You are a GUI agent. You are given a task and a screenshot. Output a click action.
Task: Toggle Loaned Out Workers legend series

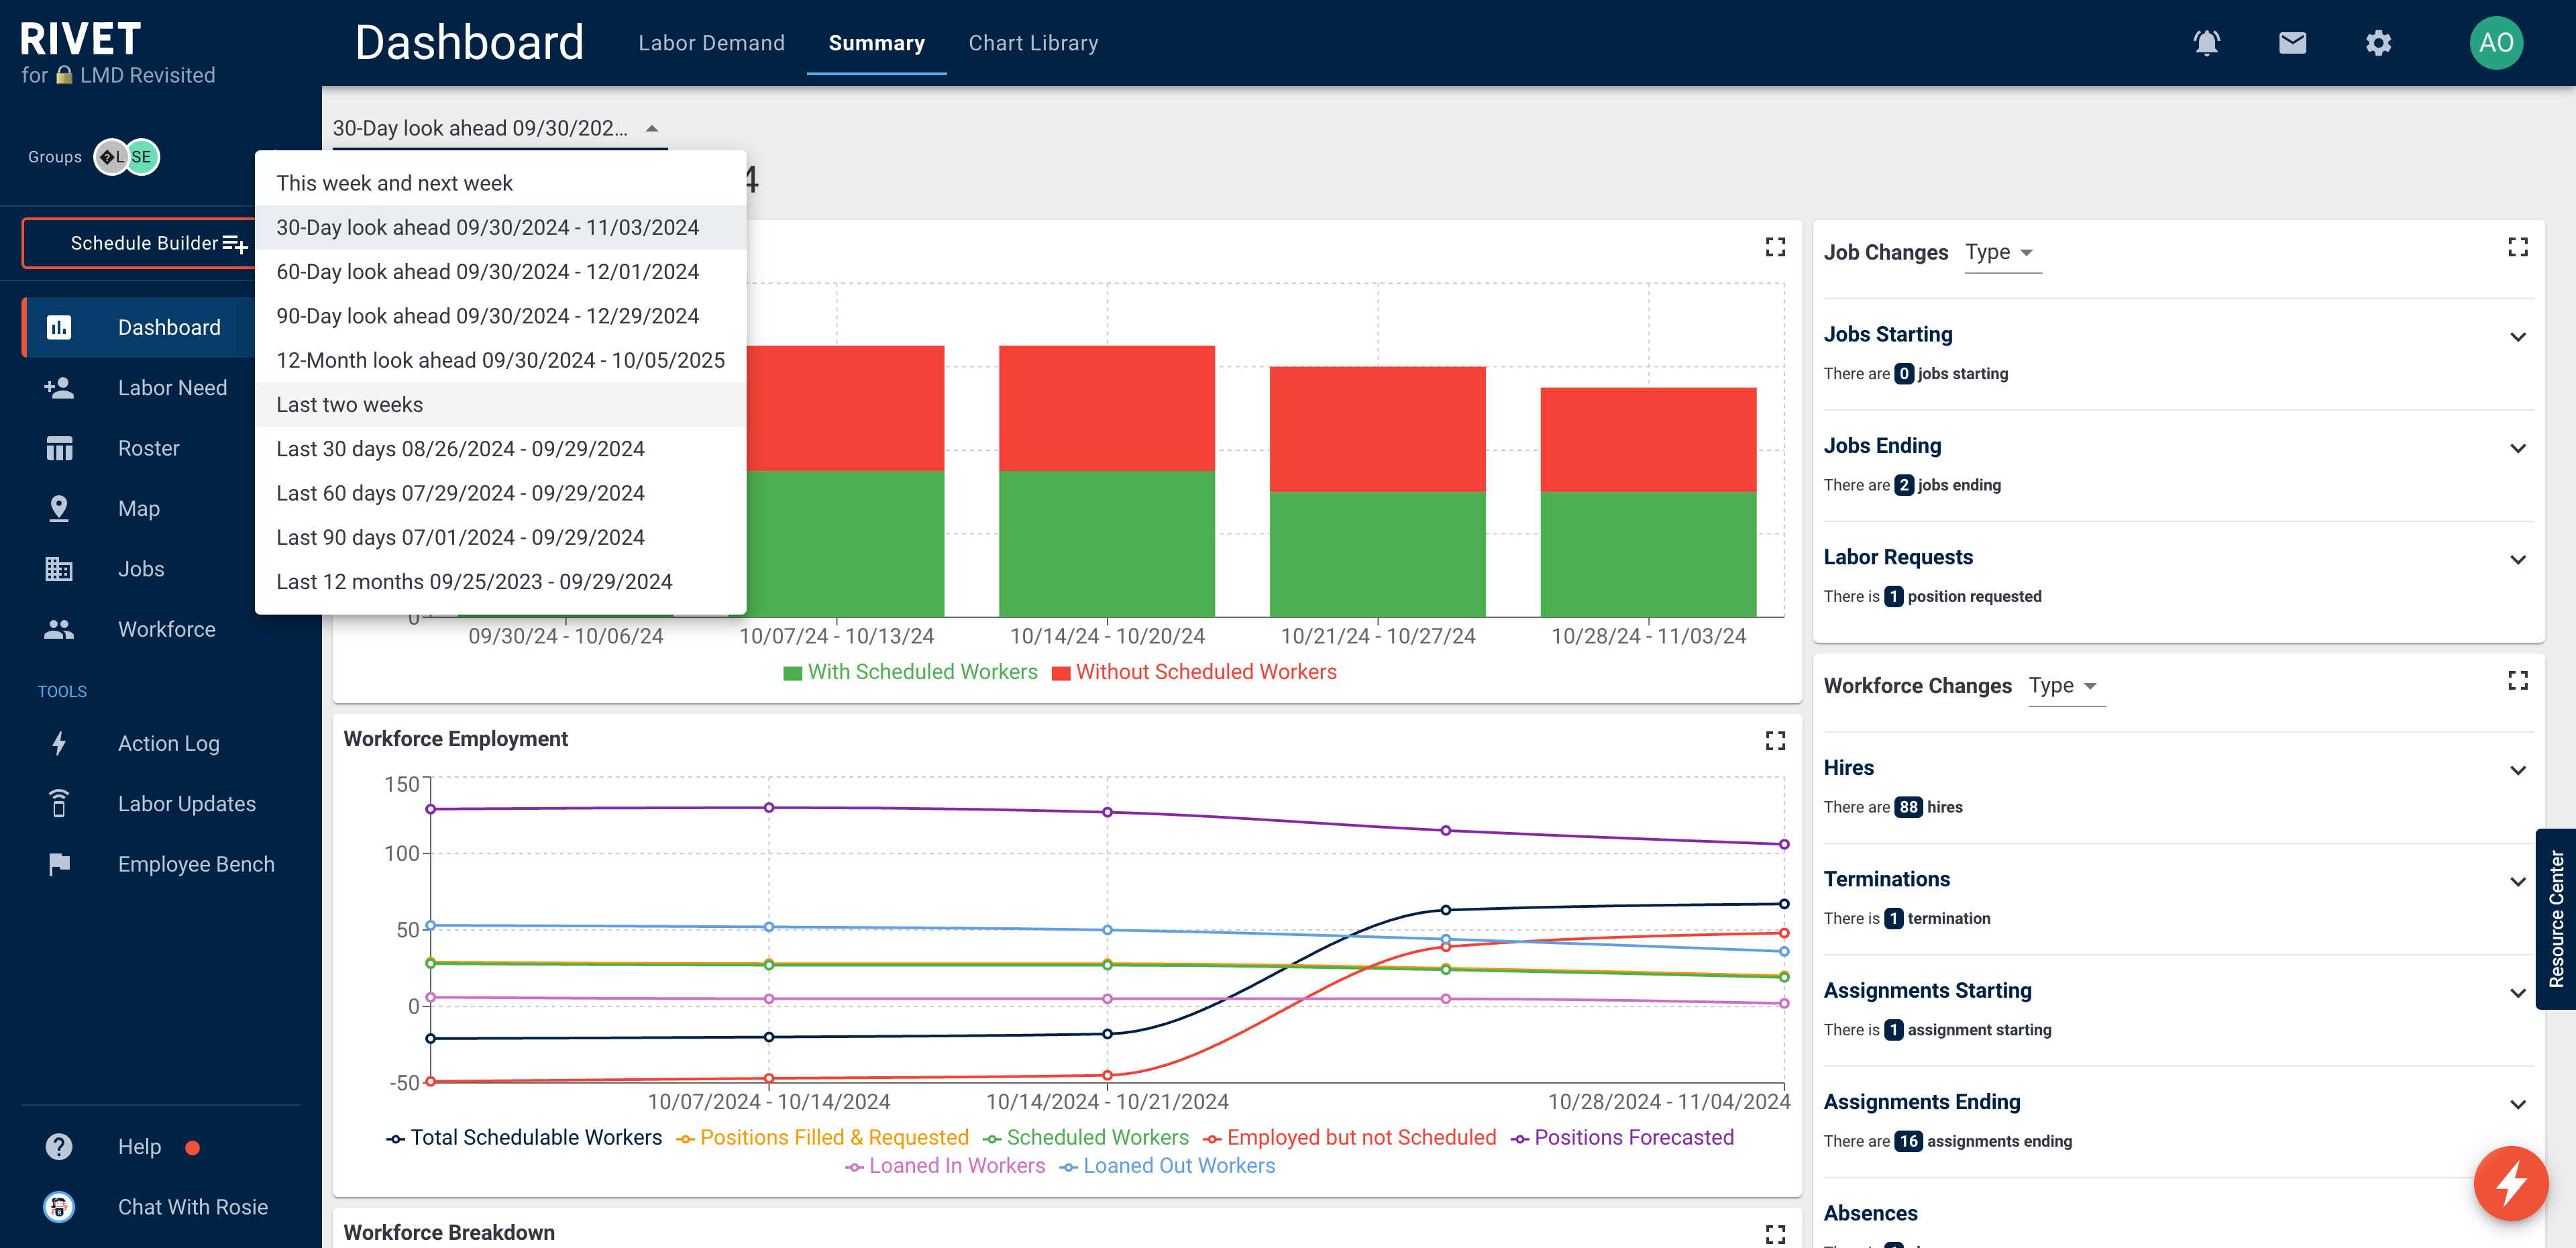point(1167,1166)
